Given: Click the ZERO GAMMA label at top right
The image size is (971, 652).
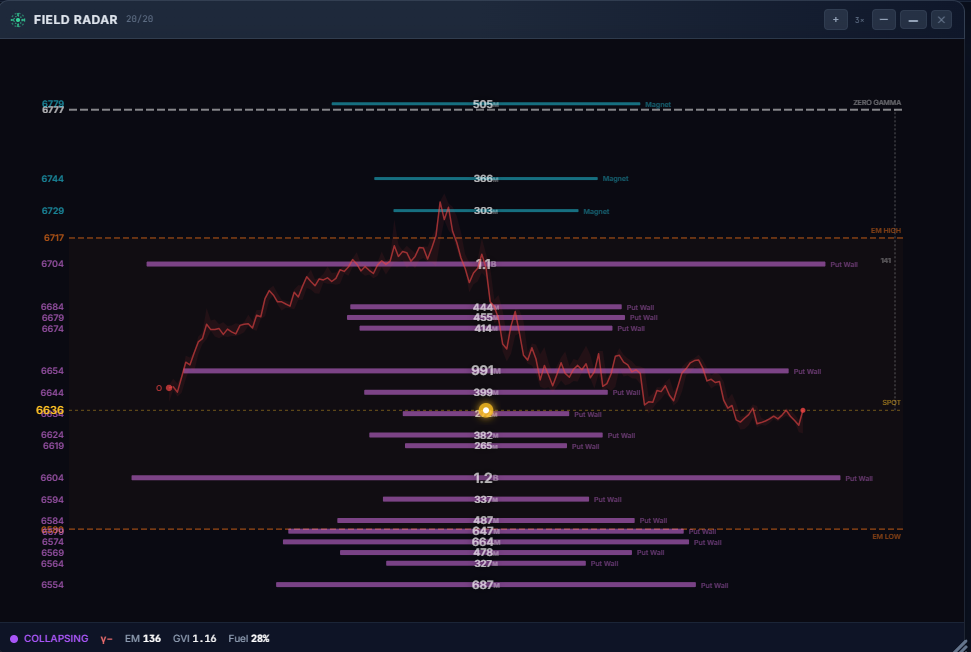Looking at the screenshot, I should click(876, 102).
